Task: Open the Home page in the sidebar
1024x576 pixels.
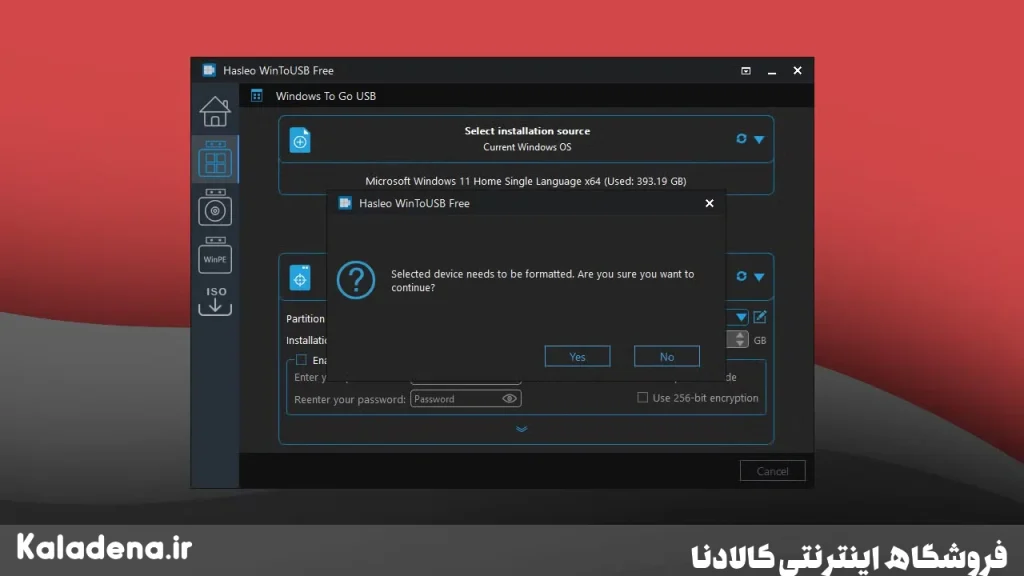Action: (215, 111)
